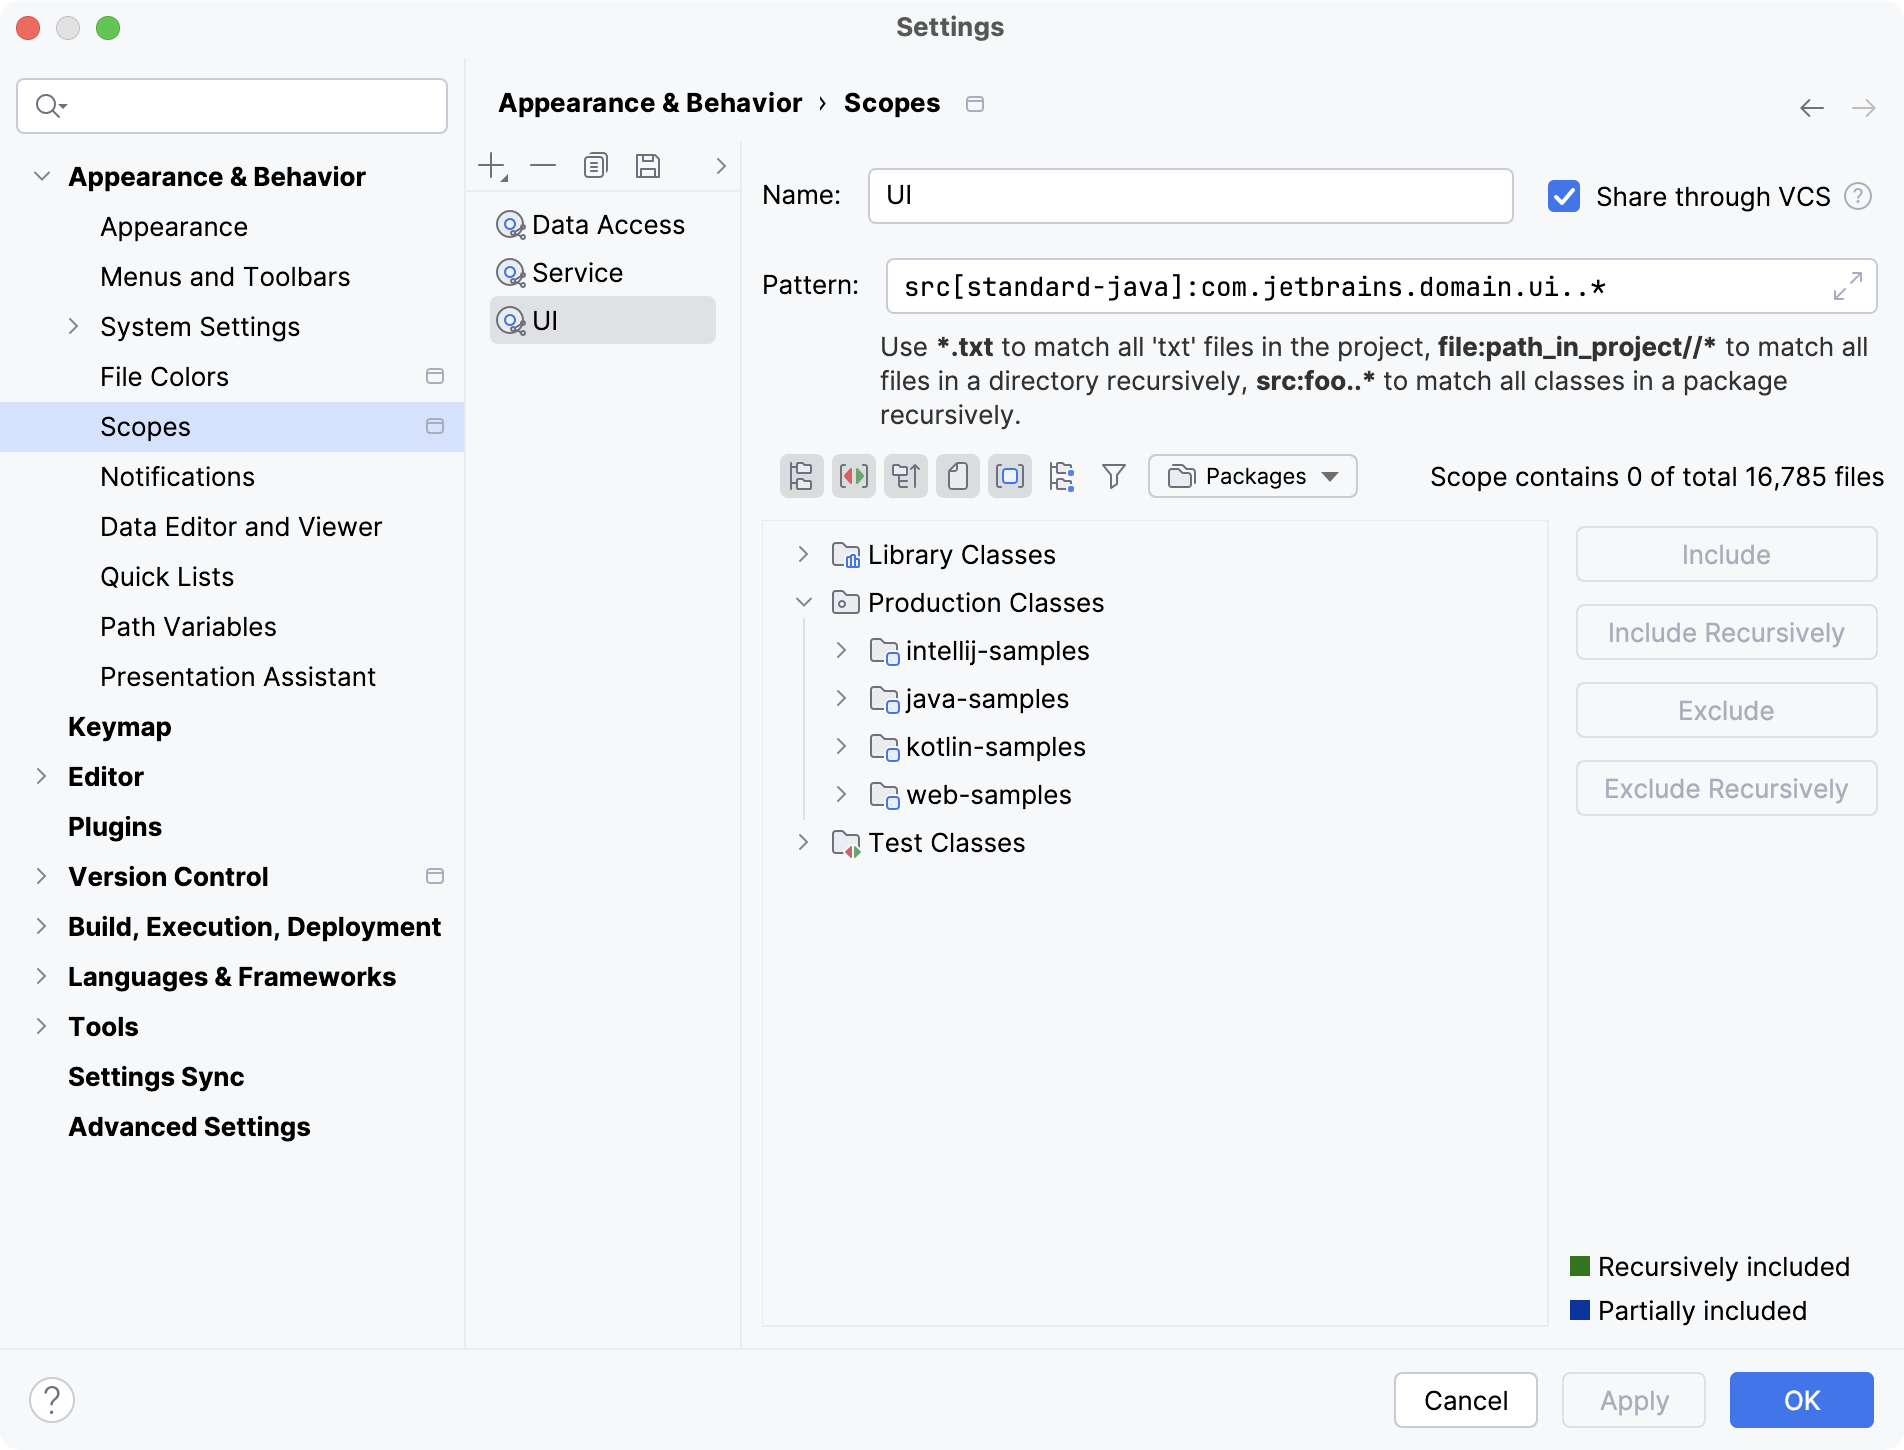Click the Copy configuration icon

[595, 166]
